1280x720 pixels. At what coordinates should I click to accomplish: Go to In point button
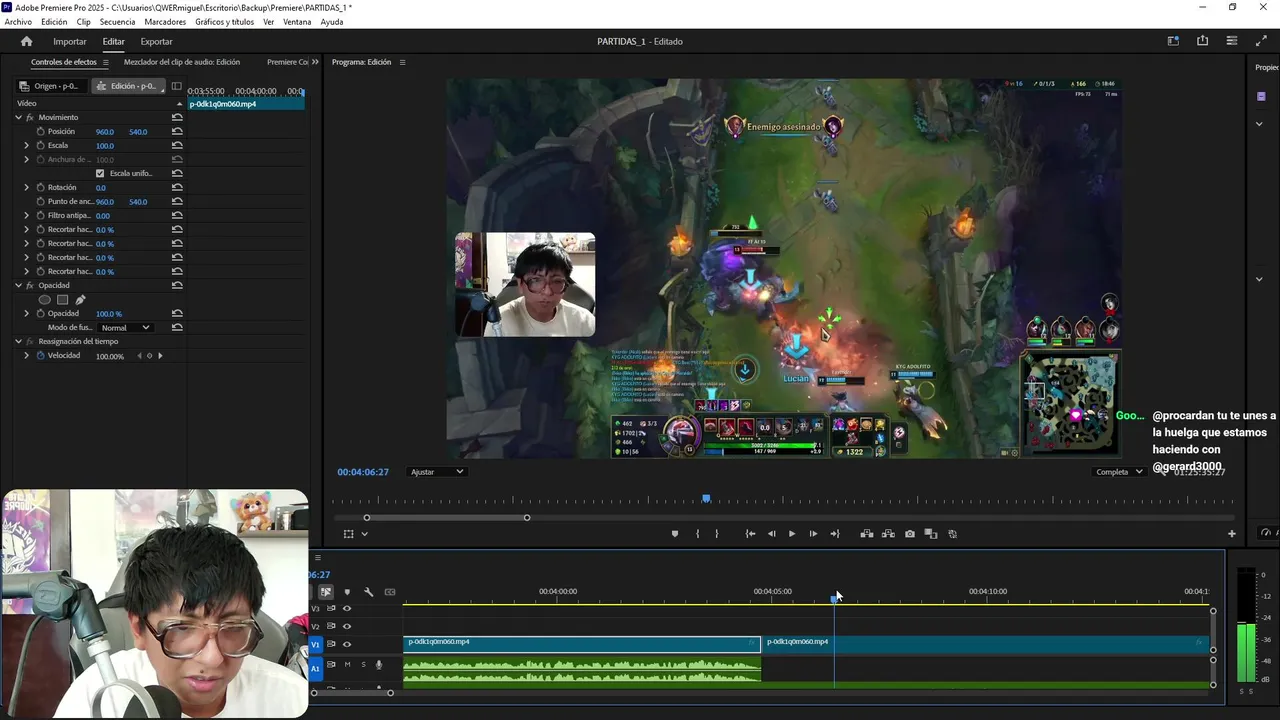[750, 534]
